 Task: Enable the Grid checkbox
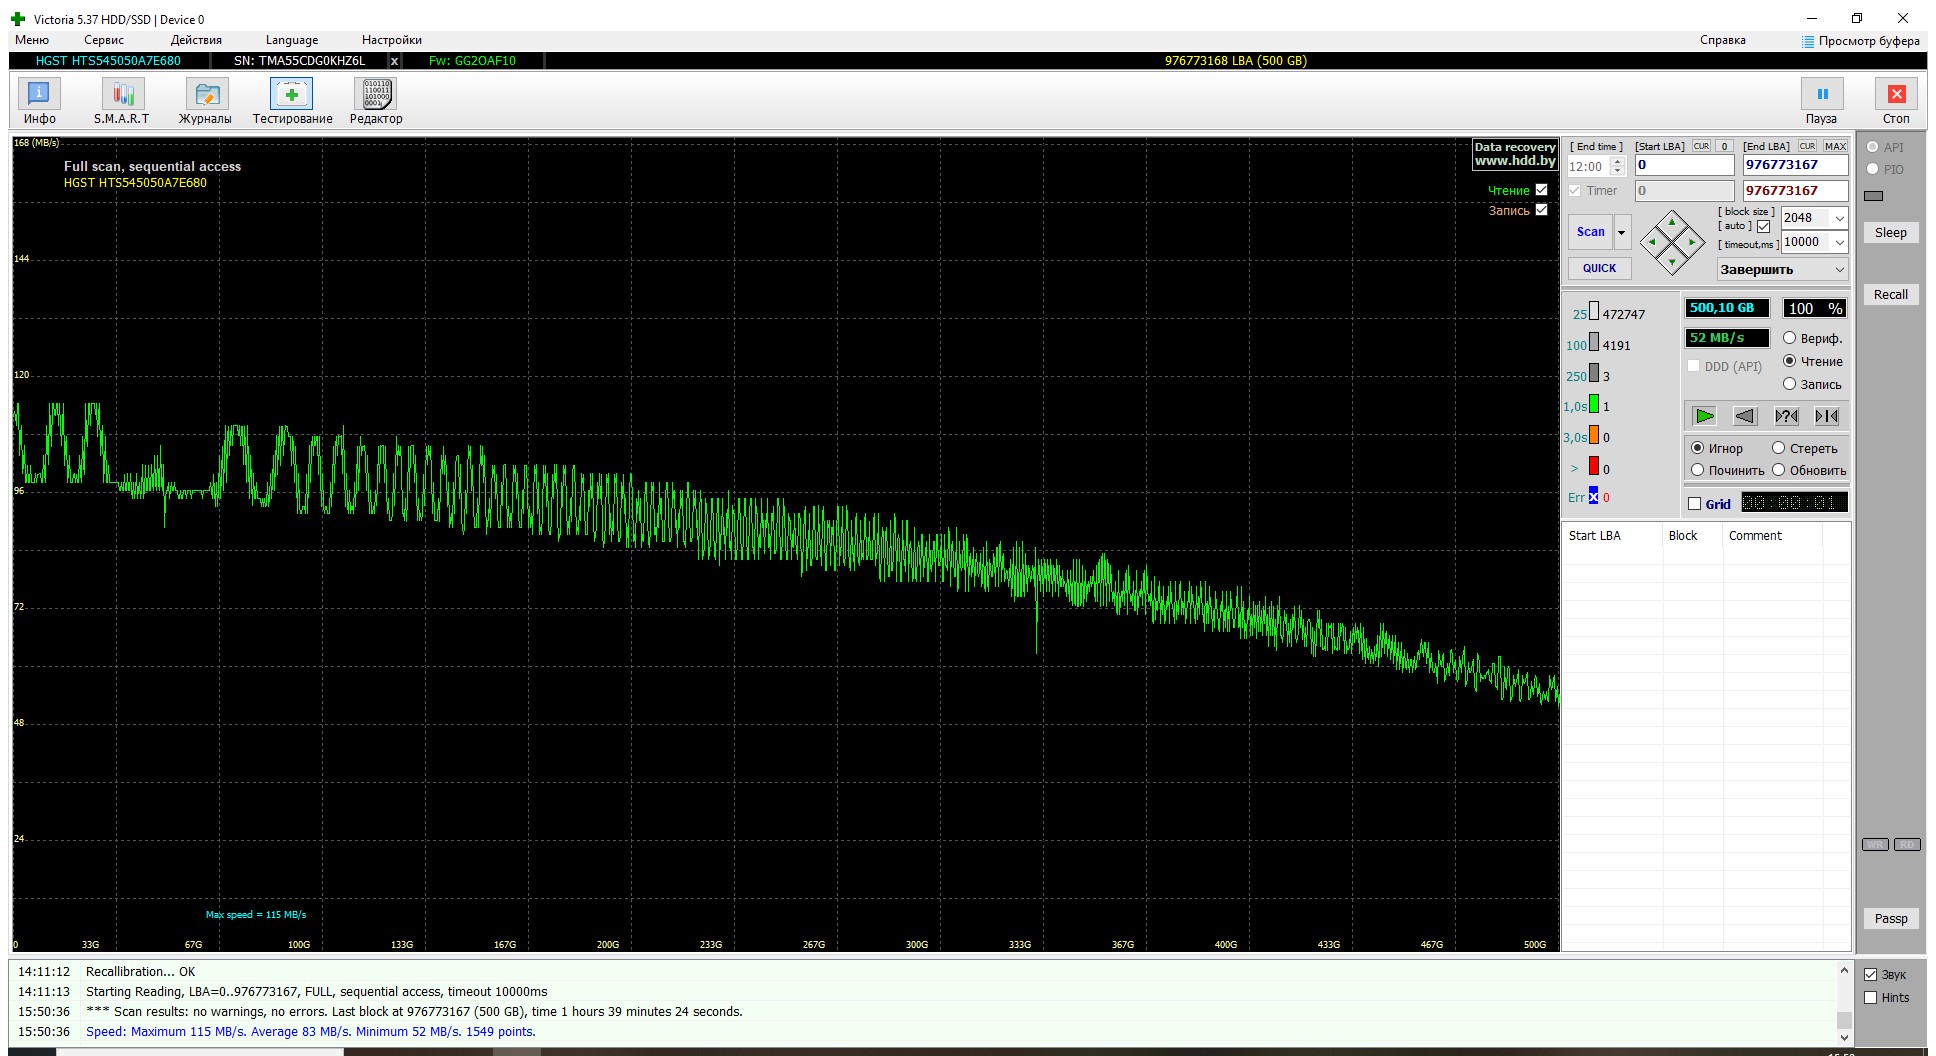click(x=1694, y=504)
